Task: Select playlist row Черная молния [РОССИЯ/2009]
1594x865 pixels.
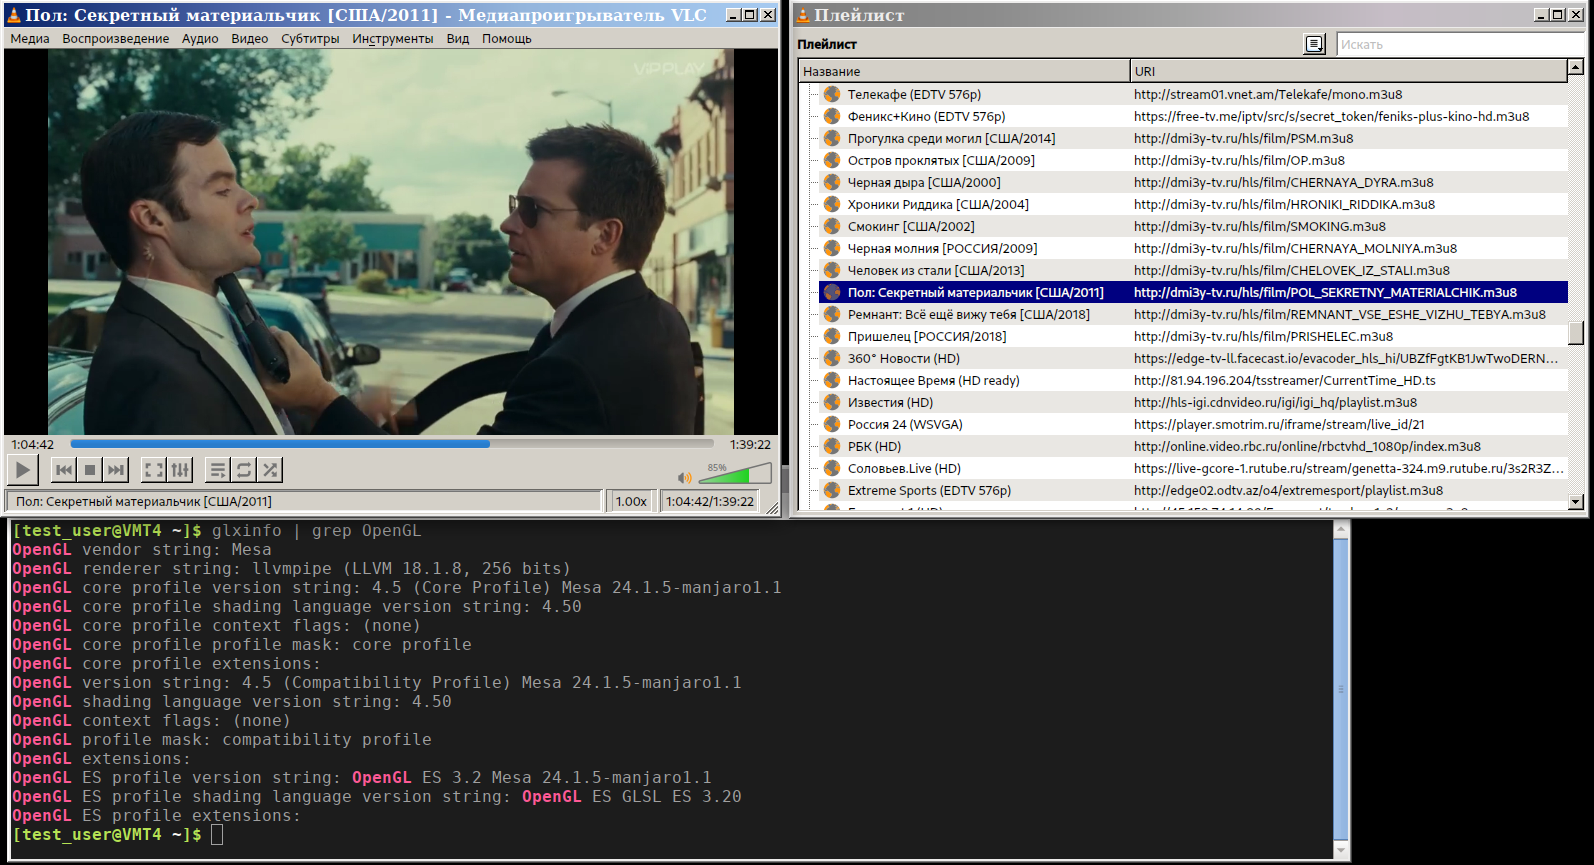Action: [x=1193, y=248]
